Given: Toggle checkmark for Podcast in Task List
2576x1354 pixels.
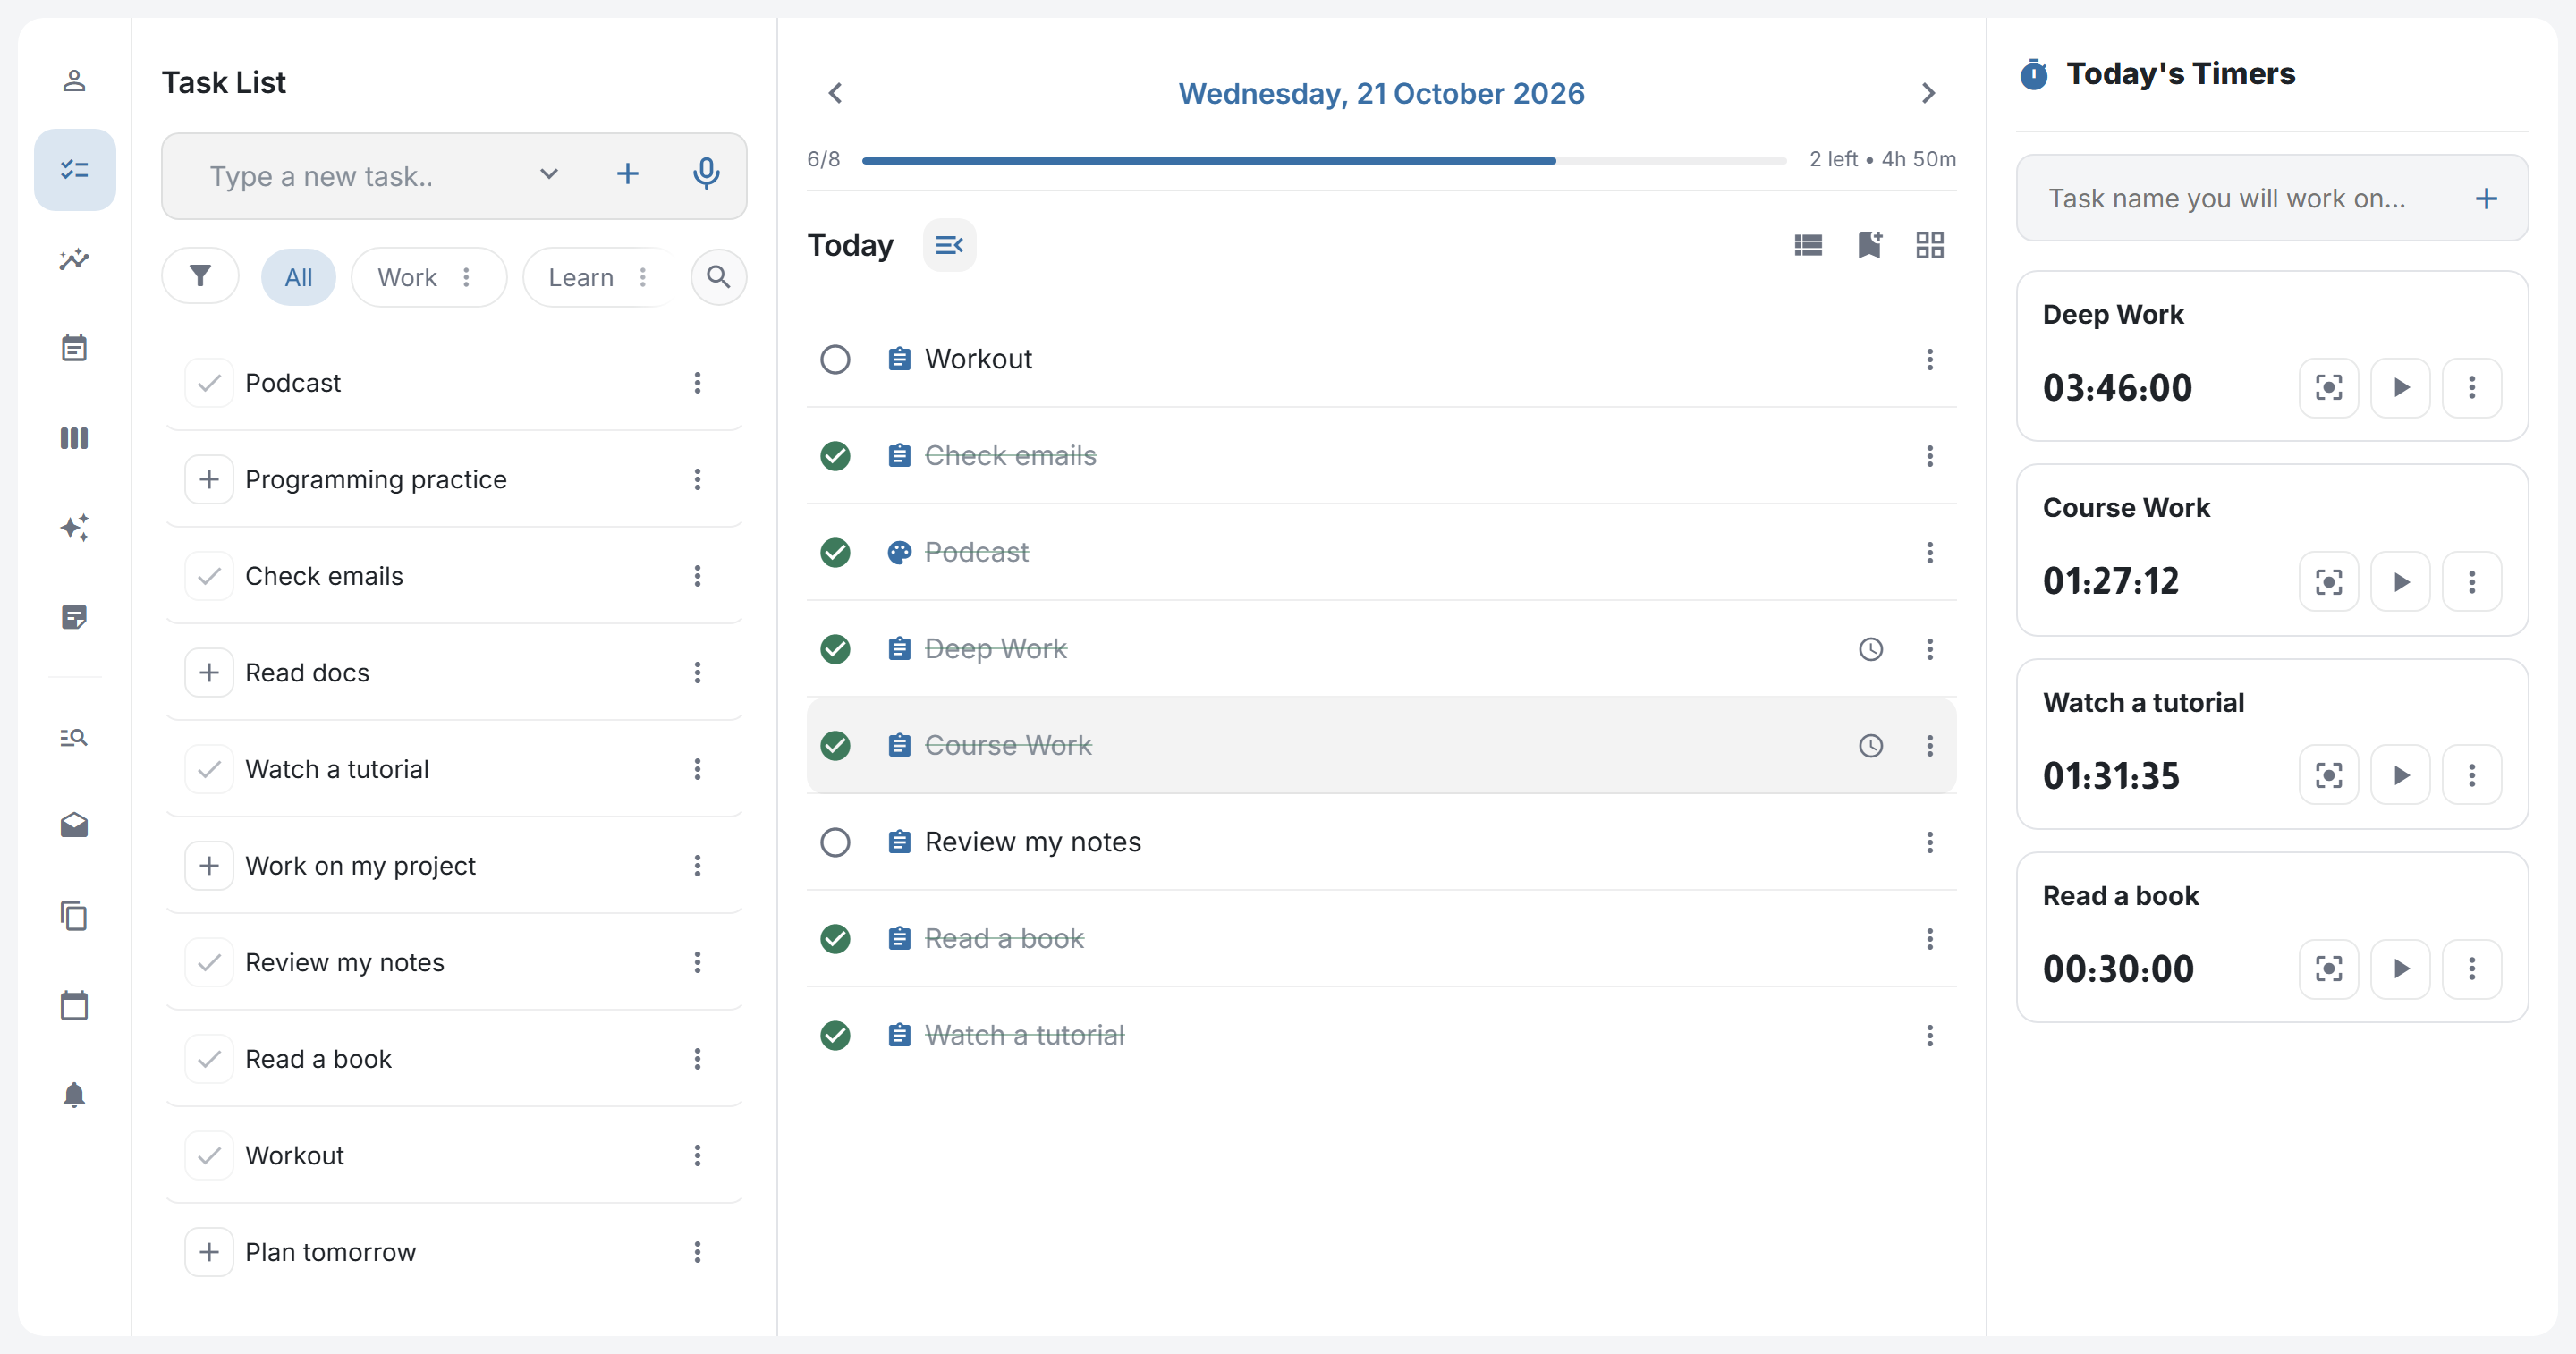Looking at the screenshot, I should 209,383.
